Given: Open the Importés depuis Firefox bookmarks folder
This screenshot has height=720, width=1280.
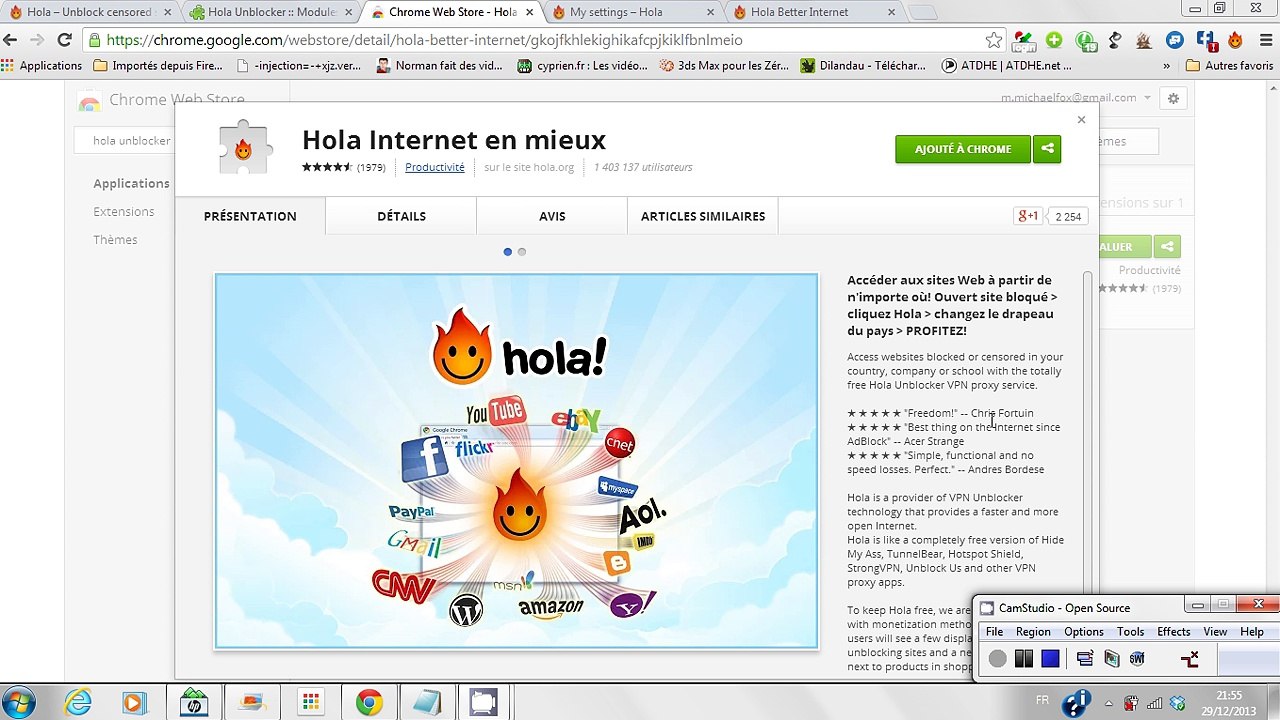Looking at the screenshot, I should coord(158,66).
